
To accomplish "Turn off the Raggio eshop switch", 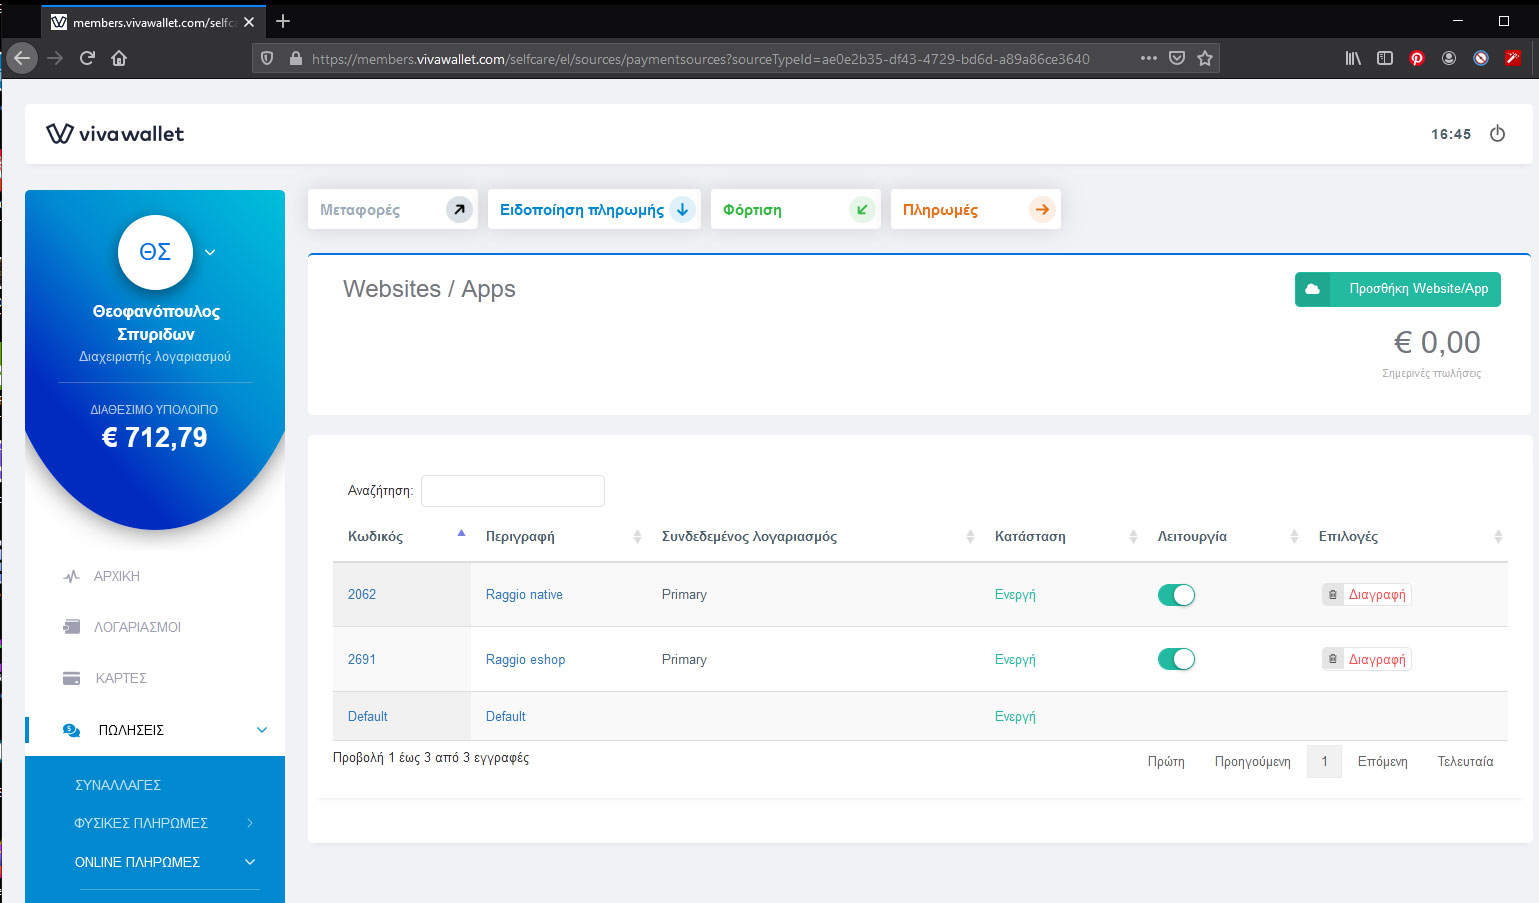I will click(1176, 659).
